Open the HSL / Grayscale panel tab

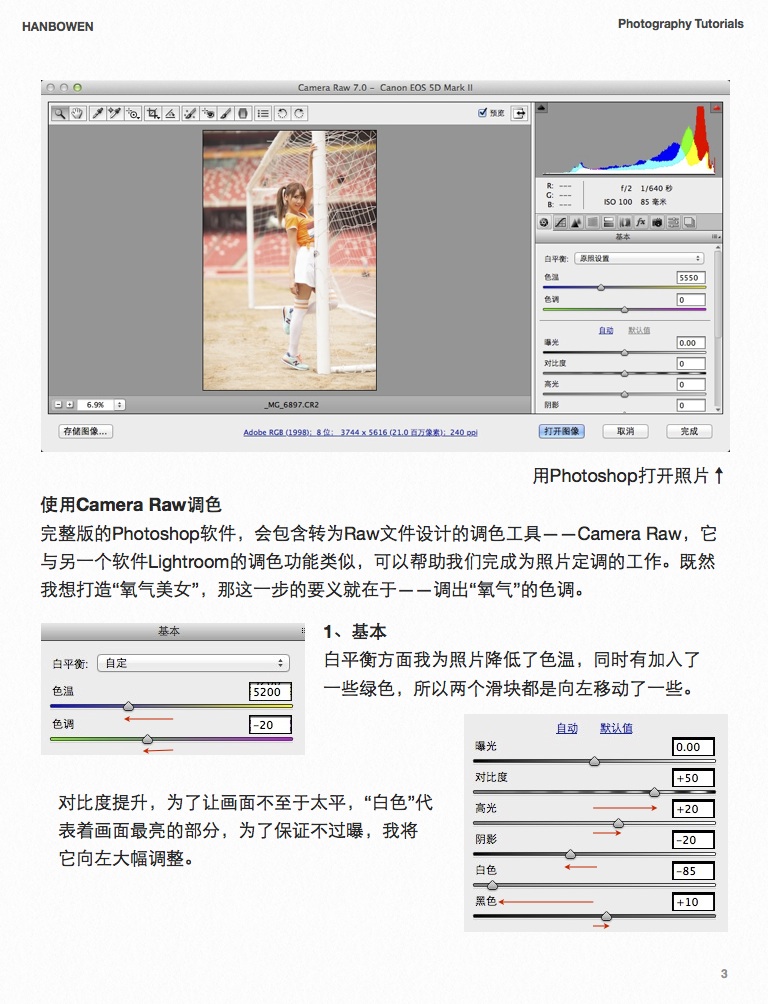(592, 222)
